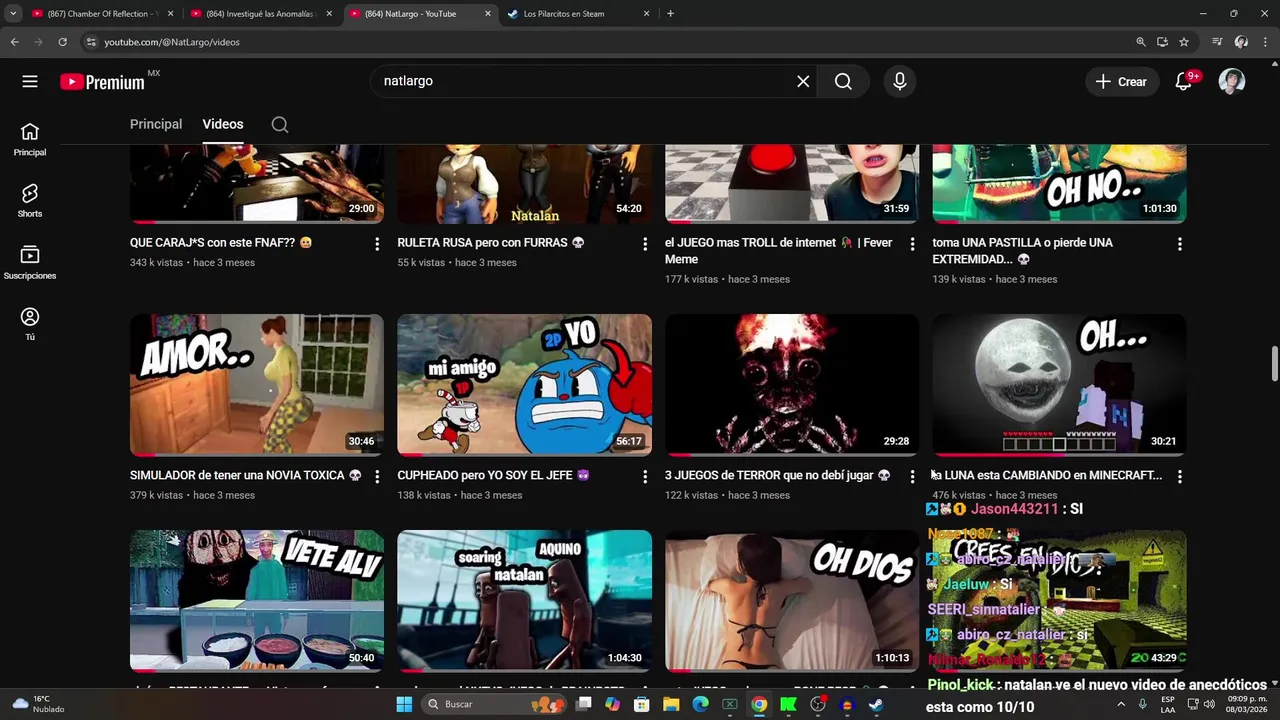The width and height of the screenshot is (1280, 720).
Task: Open the notifications bell
Action: click(x=1184, y=81)
